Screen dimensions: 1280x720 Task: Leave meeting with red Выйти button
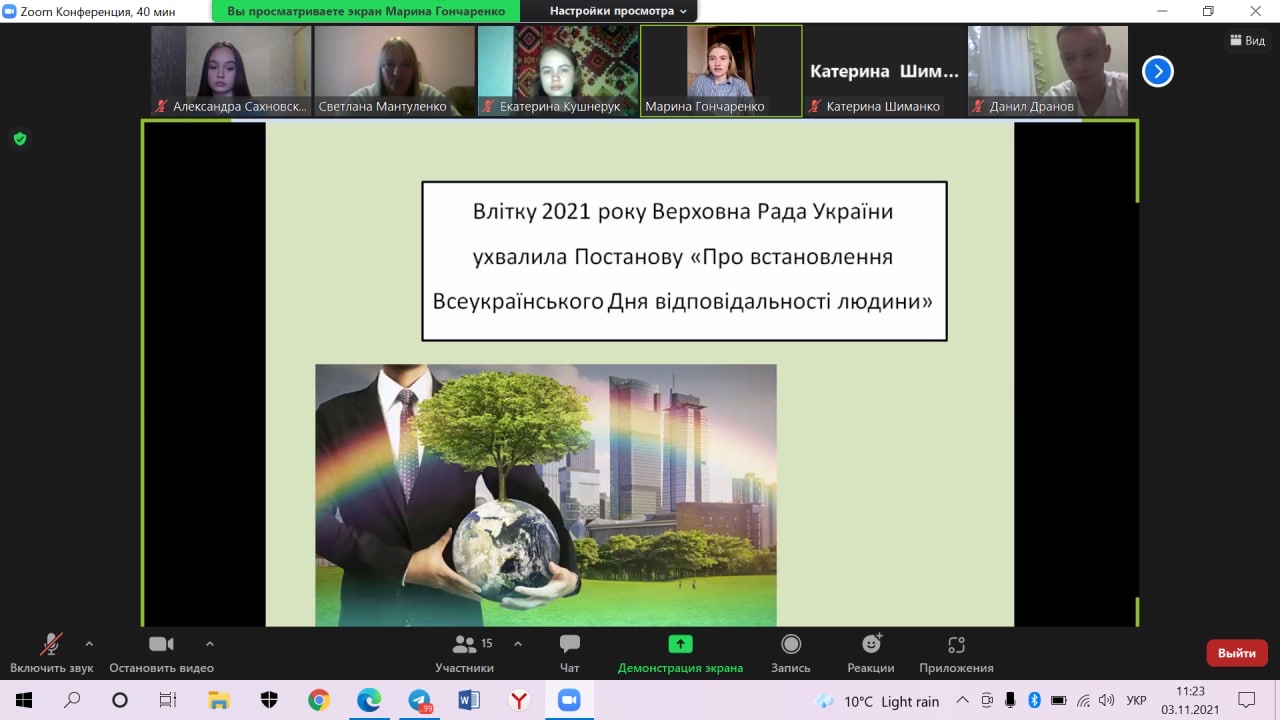1237,653
